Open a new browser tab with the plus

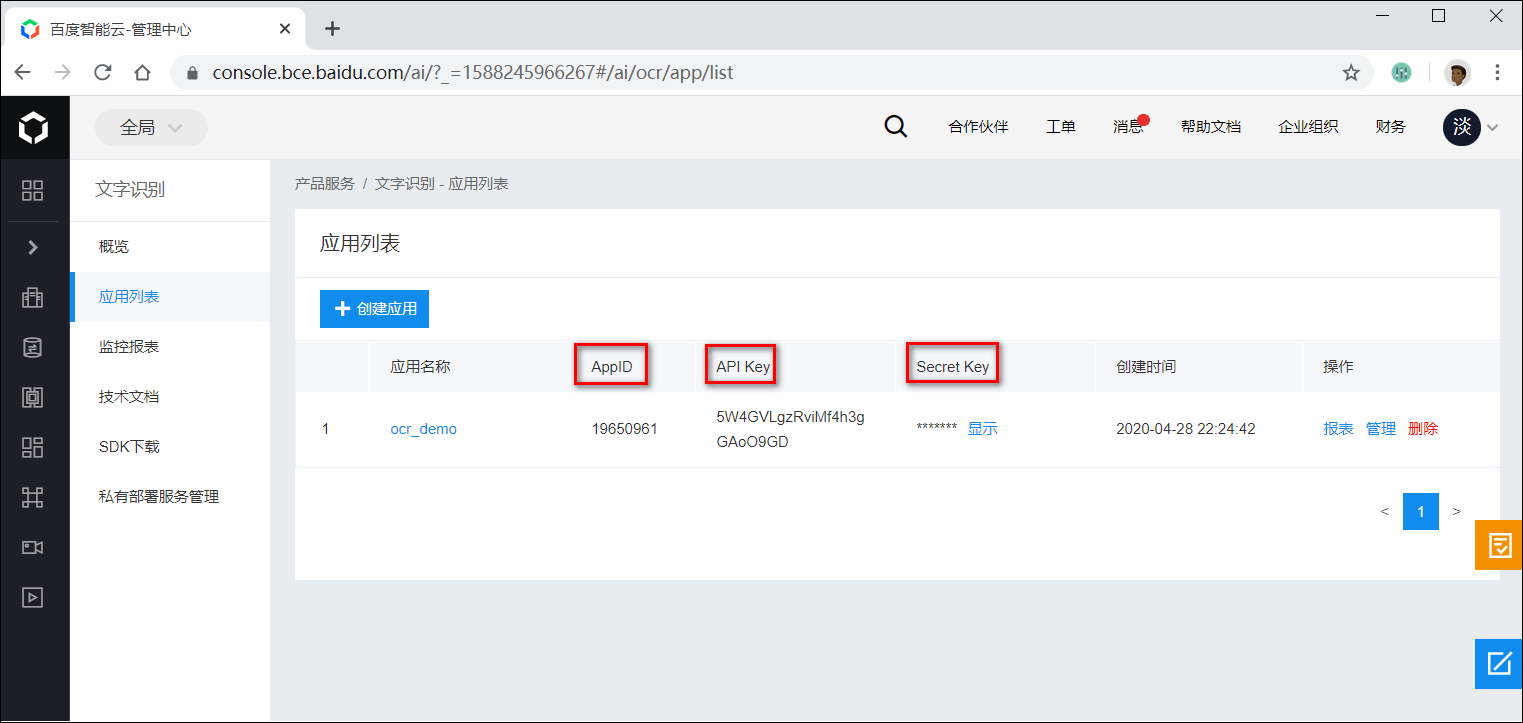pyautogui.click(x=332, y=29)
